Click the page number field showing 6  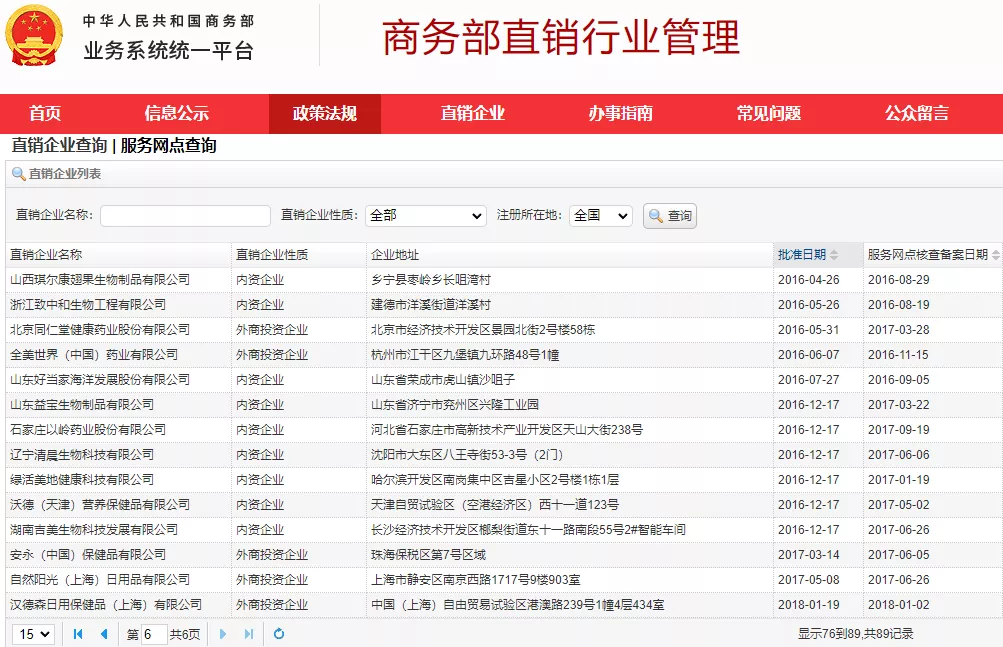point(154,634)
